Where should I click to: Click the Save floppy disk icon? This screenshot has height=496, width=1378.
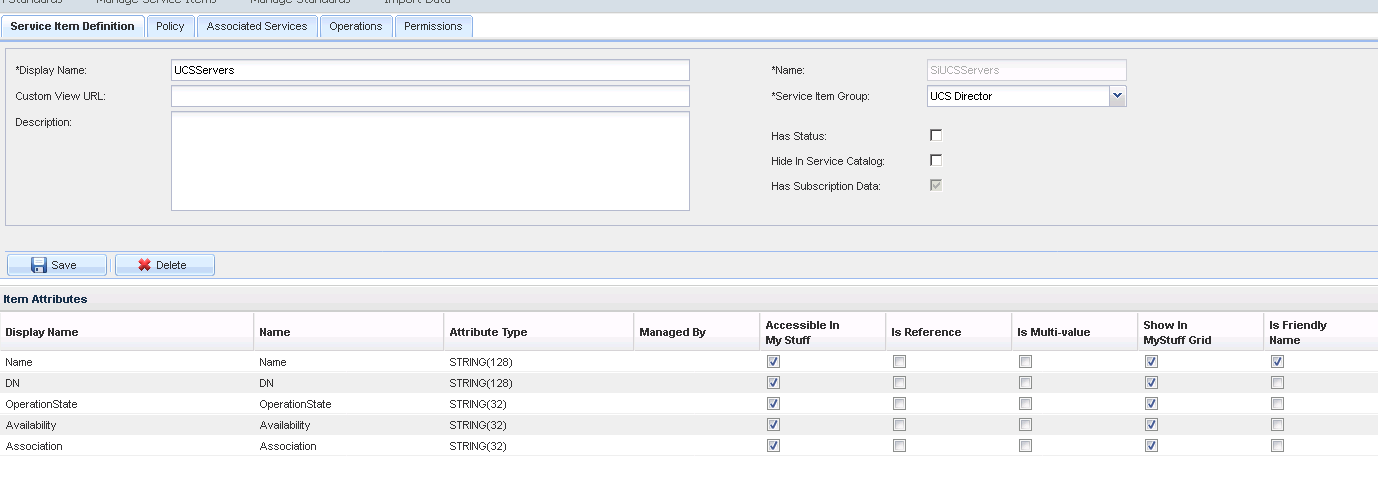[39, 265]
